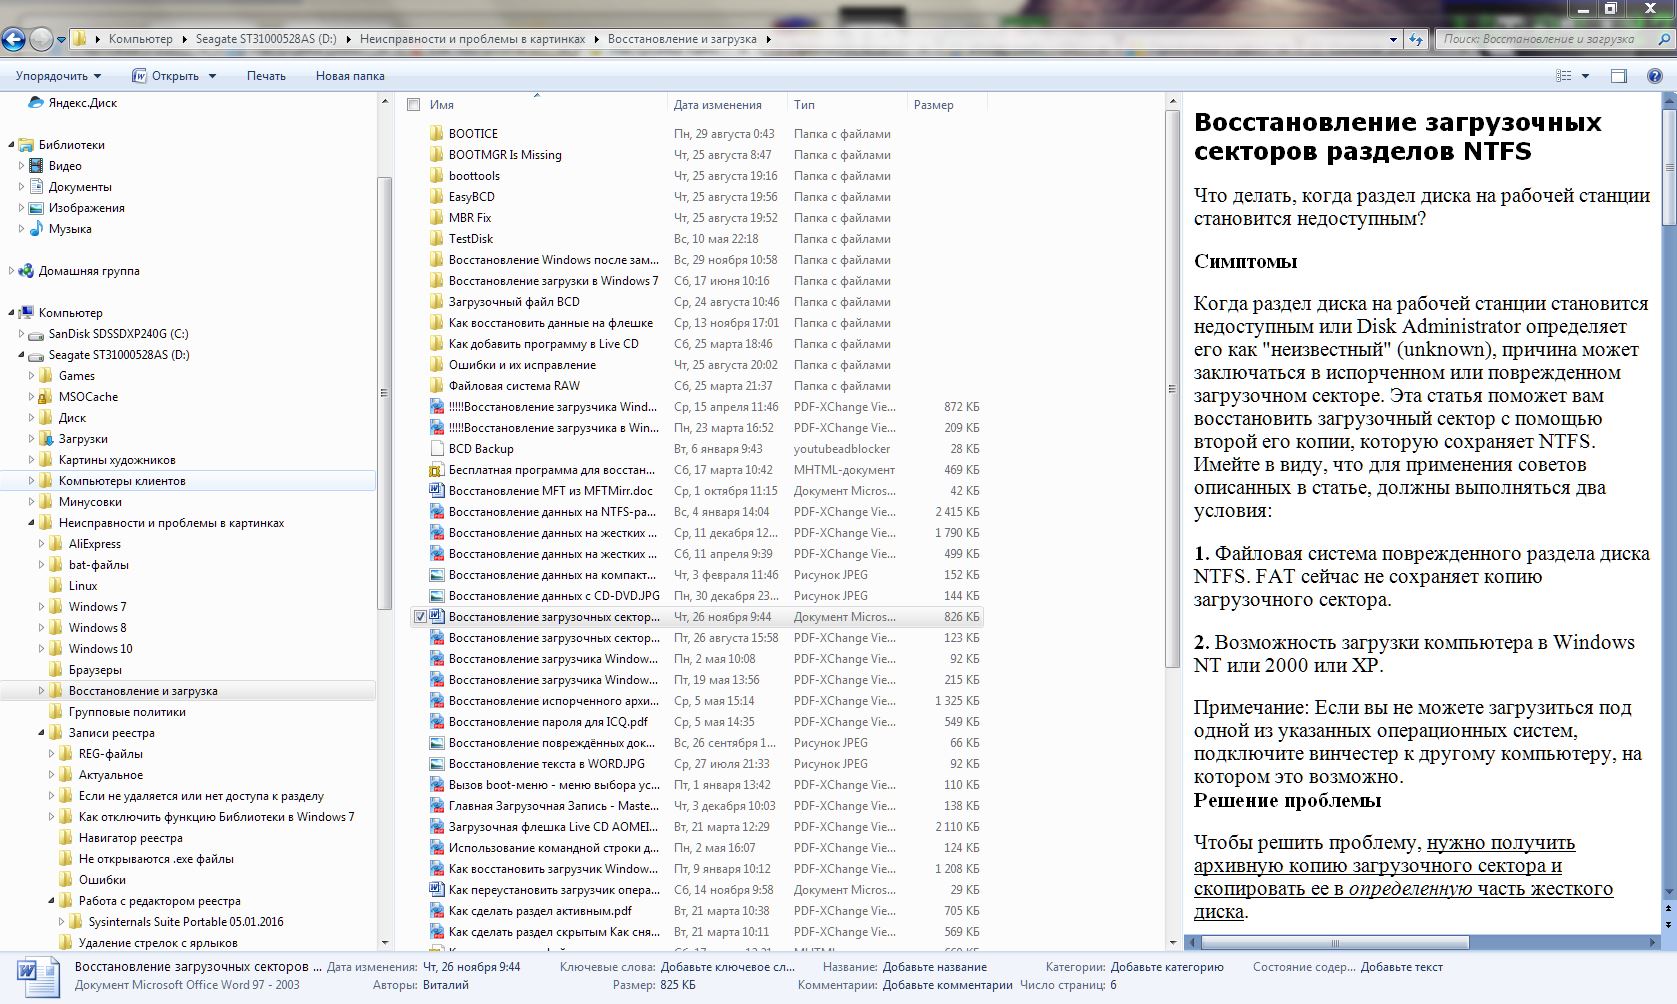Select Восстановление пароля для ICQ.pdf icon
This screenshot has width=1677, height=1004.
436,722
